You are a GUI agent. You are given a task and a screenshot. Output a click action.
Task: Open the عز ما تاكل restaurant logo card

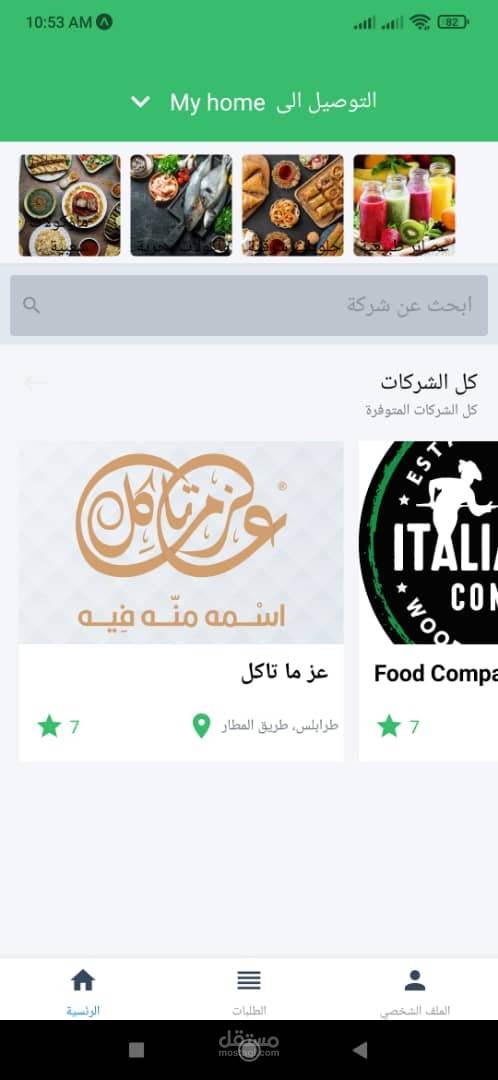coord(181,543)
